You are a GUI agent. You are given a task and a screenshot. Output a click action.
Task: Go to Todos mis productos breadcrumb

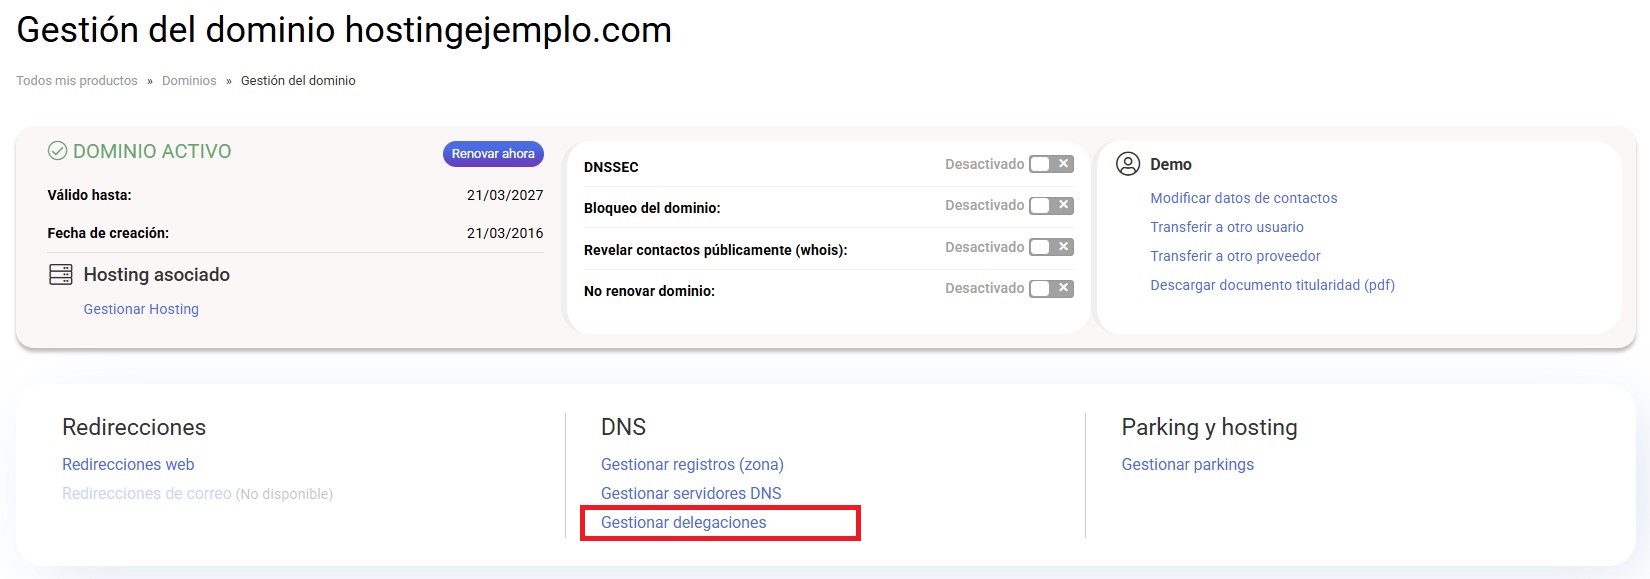pyautogui.click(x=77, y=81)
